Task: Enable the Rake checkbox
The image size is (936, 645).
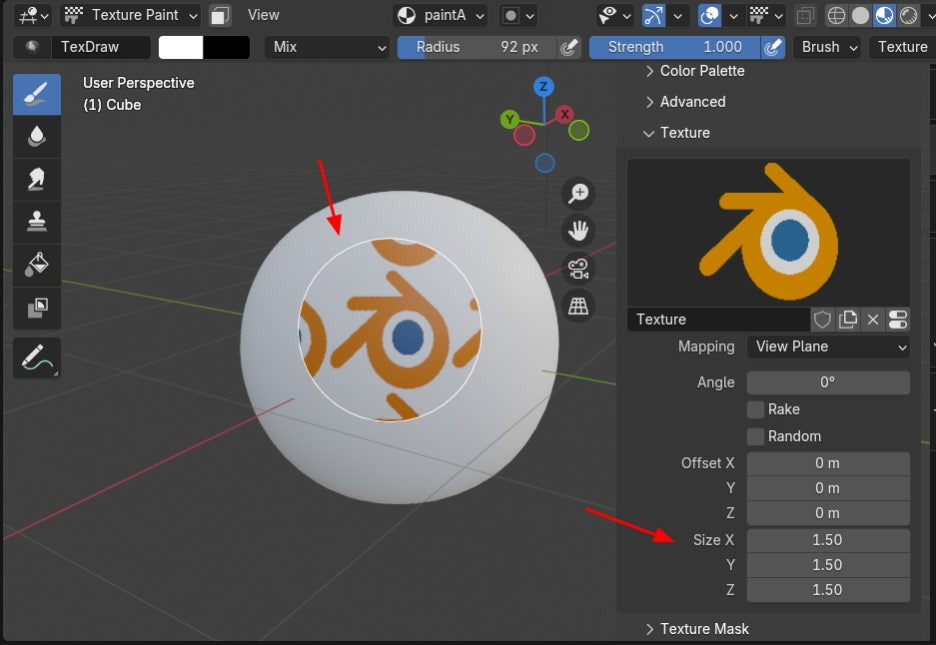Action: tap(756, 409)
